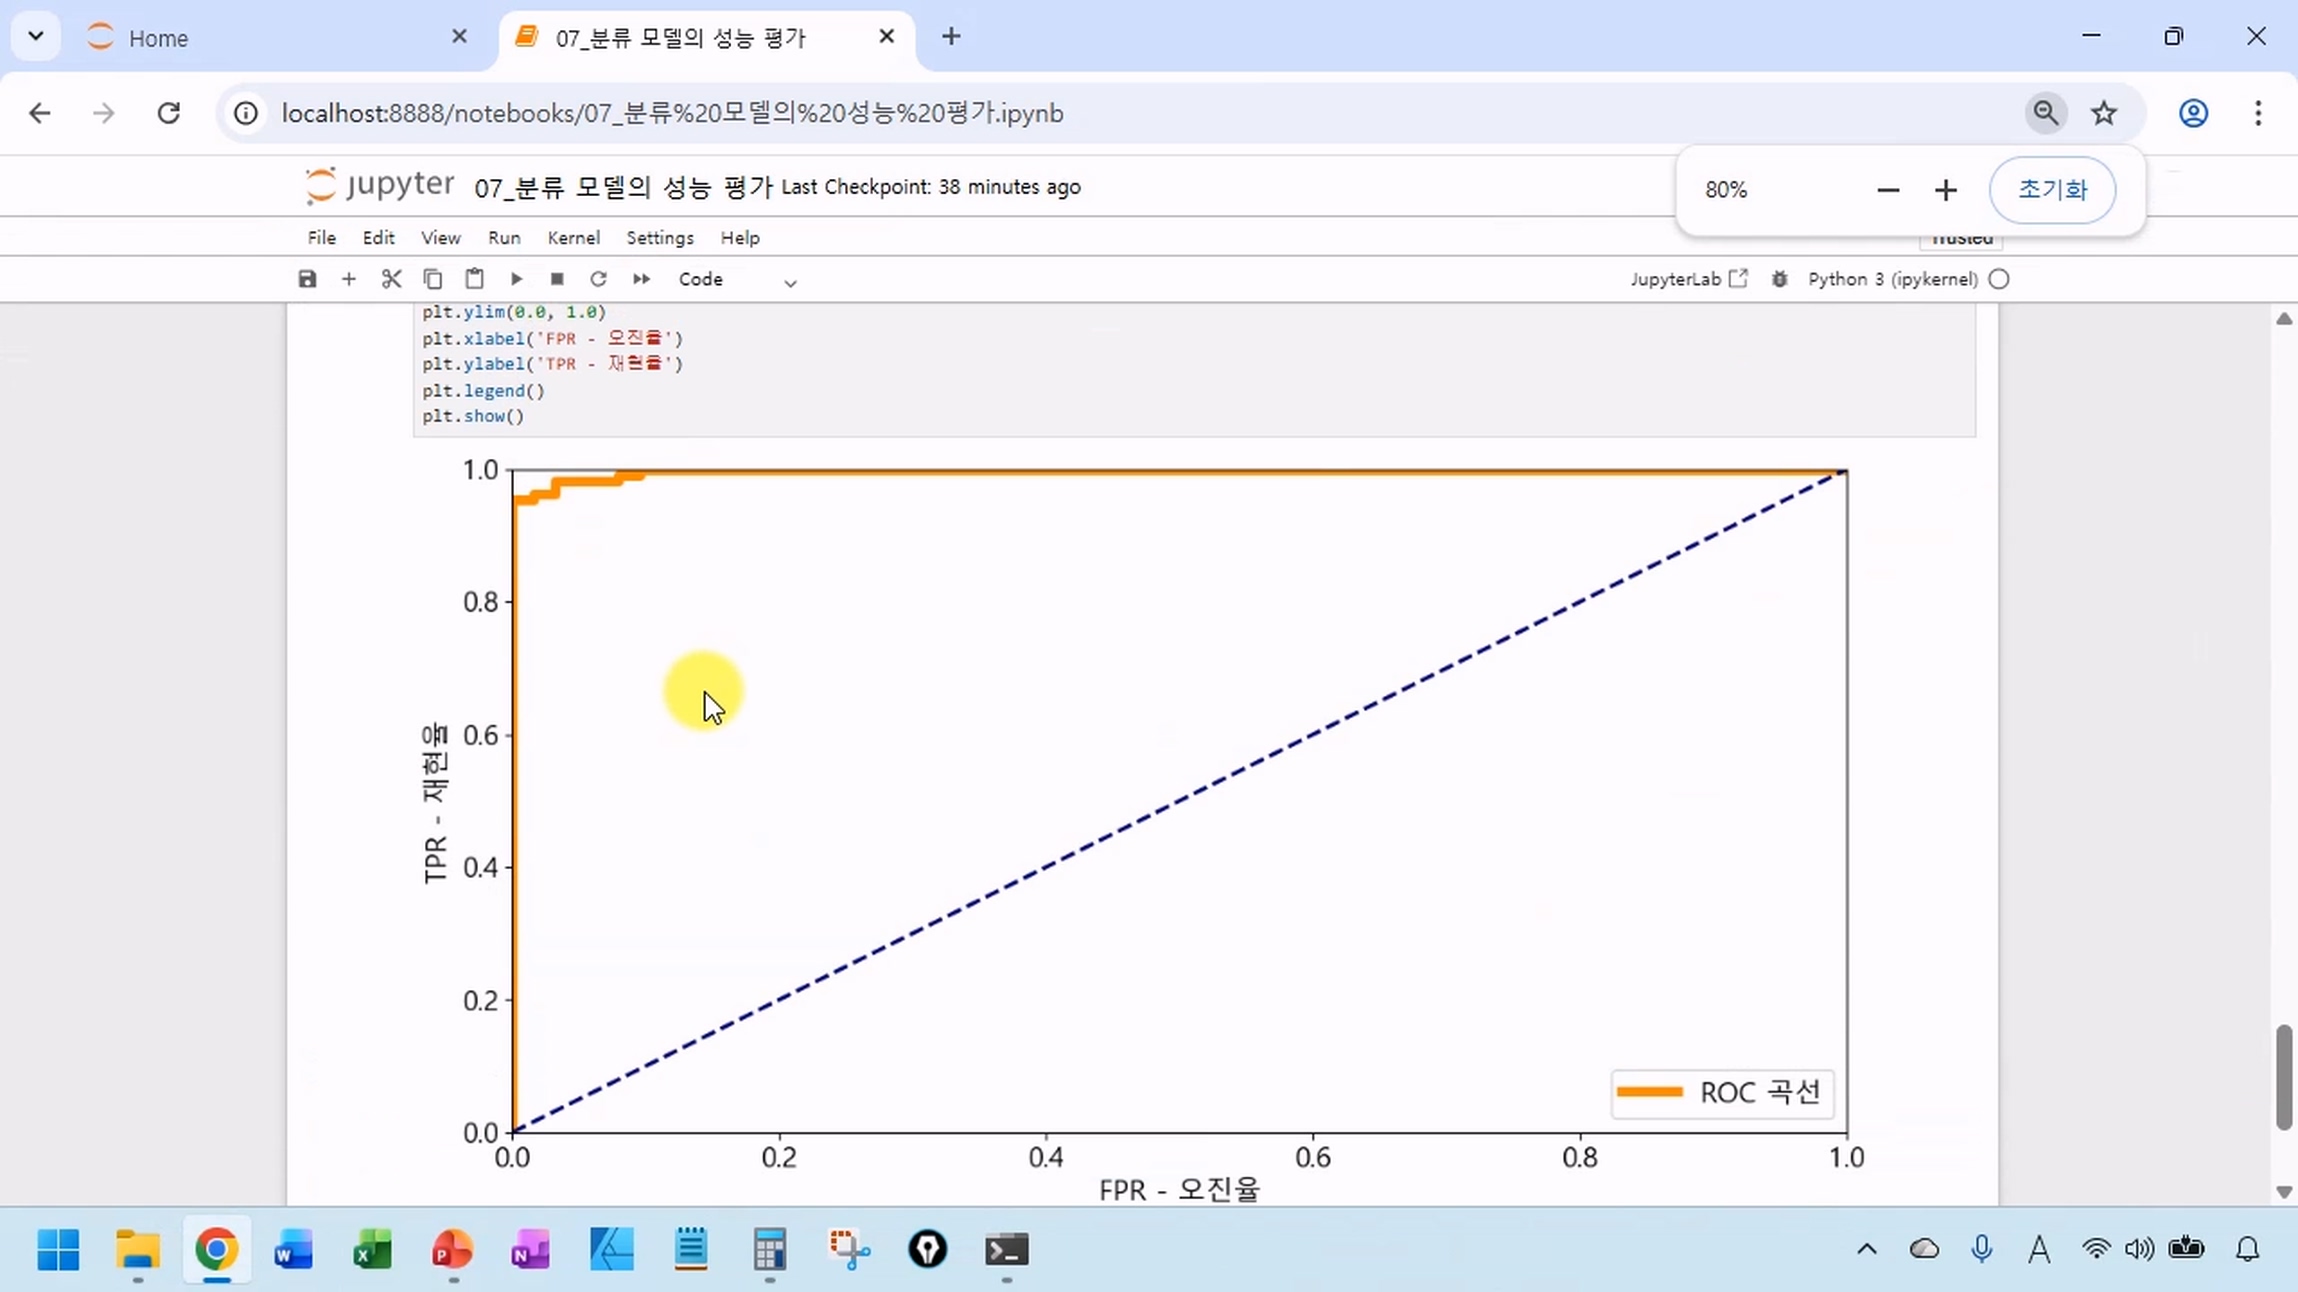Viewport: 2298px width, 1292px height.
Task: Save the notebook with the floppy disk icon
Action: 307,279
